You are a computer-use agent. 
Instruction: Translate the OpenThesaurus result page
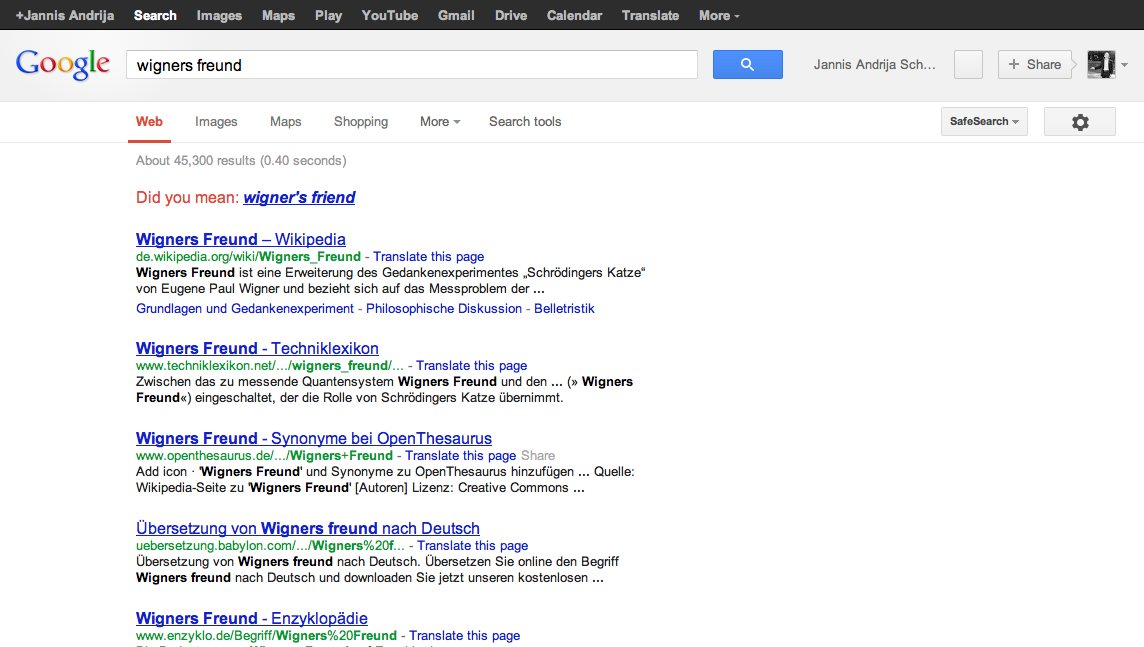[460, 456]
